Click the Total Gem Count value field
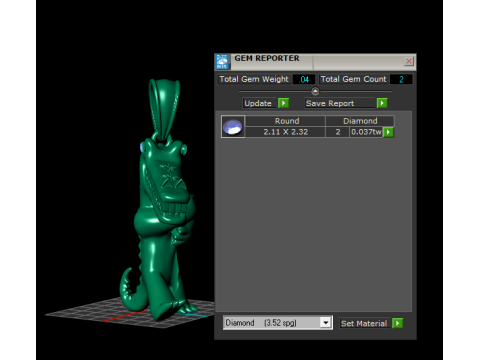This screenshot has width=480, height=360. point(401,79)
